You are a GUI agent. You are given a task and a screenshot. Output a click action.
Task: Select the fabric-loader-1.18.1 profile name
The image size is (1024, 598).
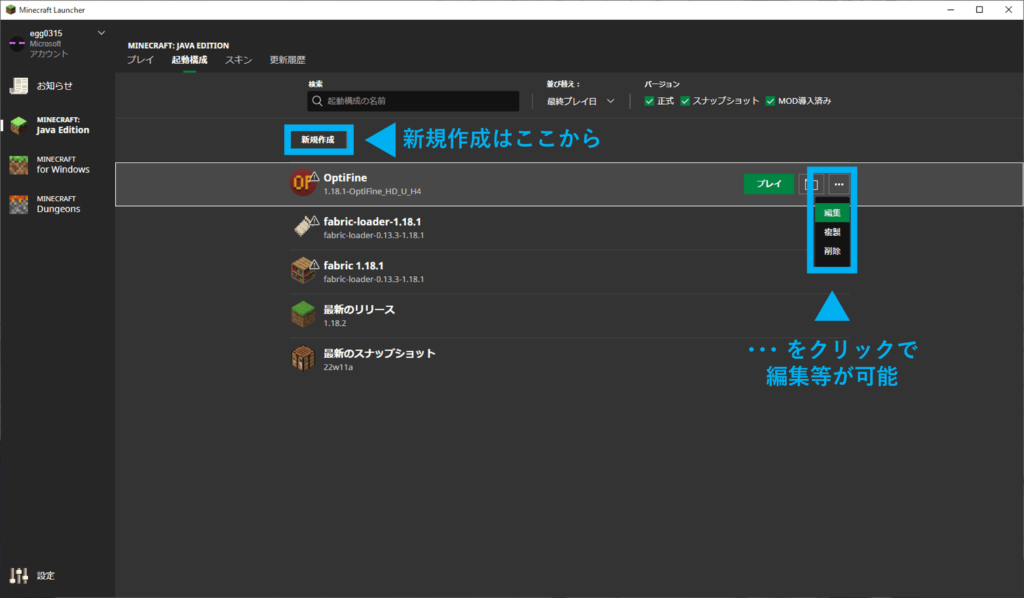372,221
